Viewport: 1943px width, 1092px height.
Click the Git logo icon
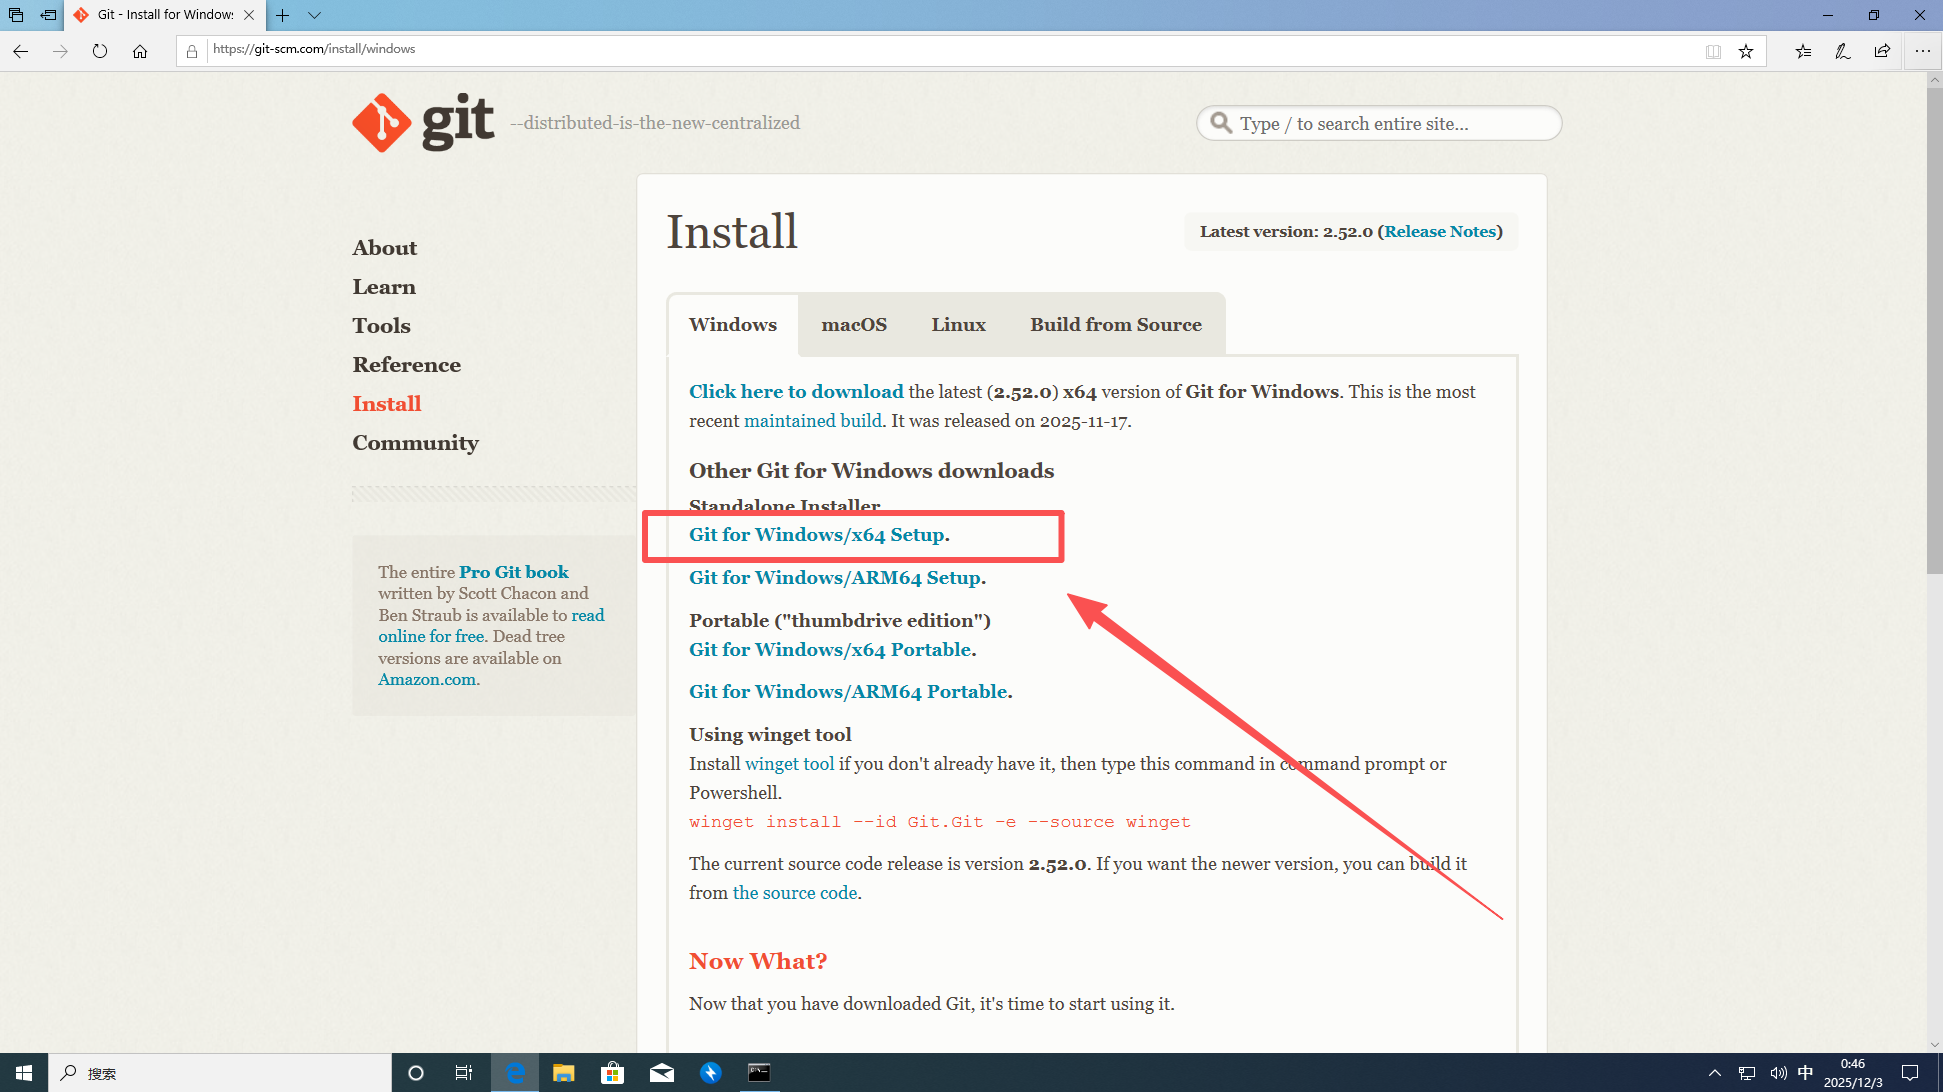pos(382,123)
